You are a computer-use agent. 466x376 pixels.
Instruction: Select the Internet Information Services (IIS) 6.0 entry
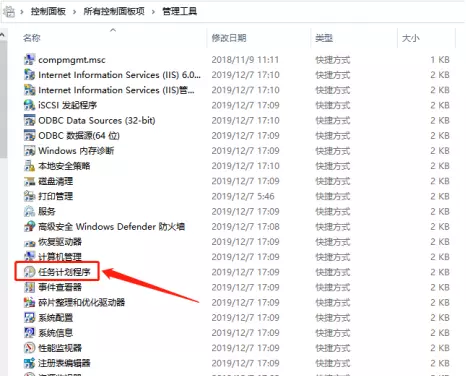[120, 75]
